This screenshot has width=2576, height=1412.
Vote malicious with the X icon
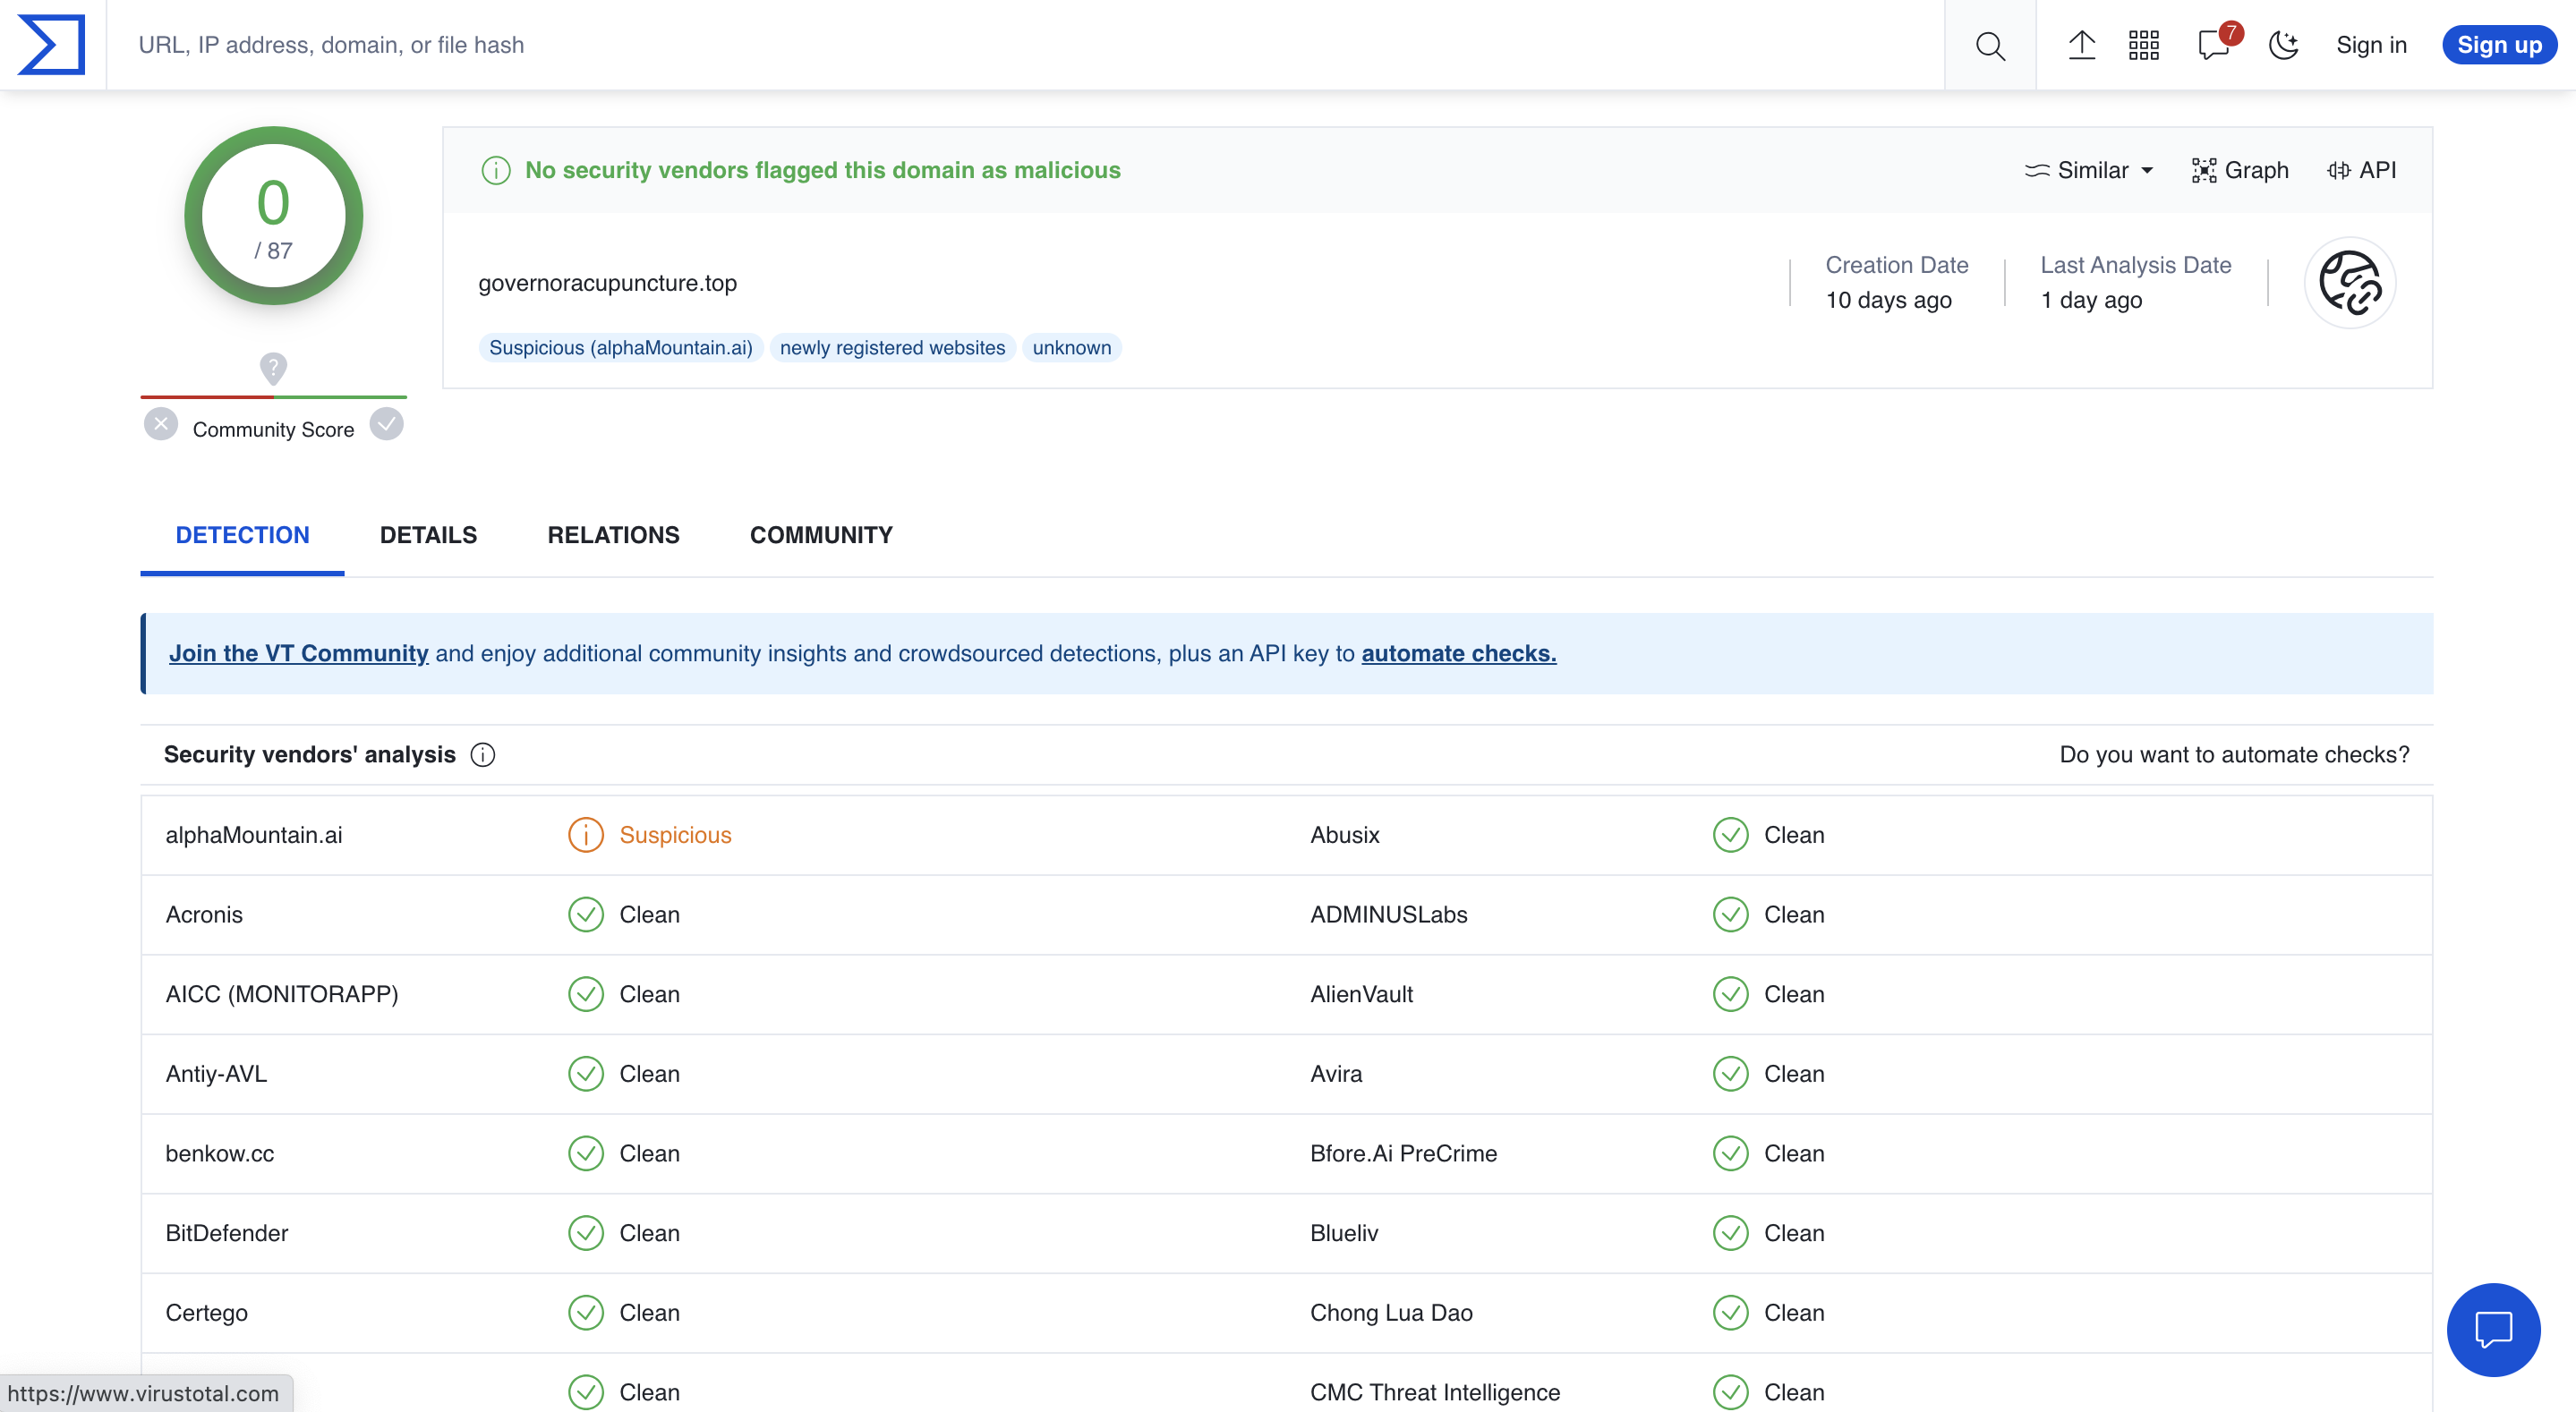160,424
